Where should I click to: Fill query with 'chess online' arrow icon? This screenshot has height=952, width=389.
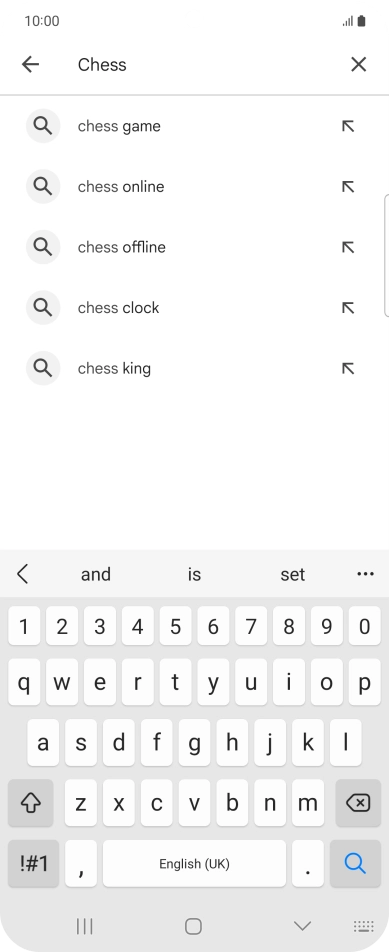click(348, 187)
